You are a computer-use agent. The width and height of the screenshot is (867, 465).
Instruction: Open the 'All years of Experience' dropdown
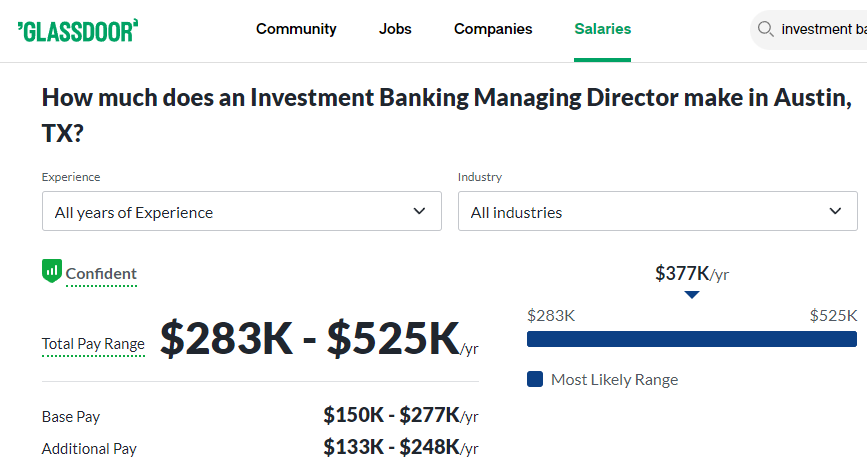coord(242,211)
